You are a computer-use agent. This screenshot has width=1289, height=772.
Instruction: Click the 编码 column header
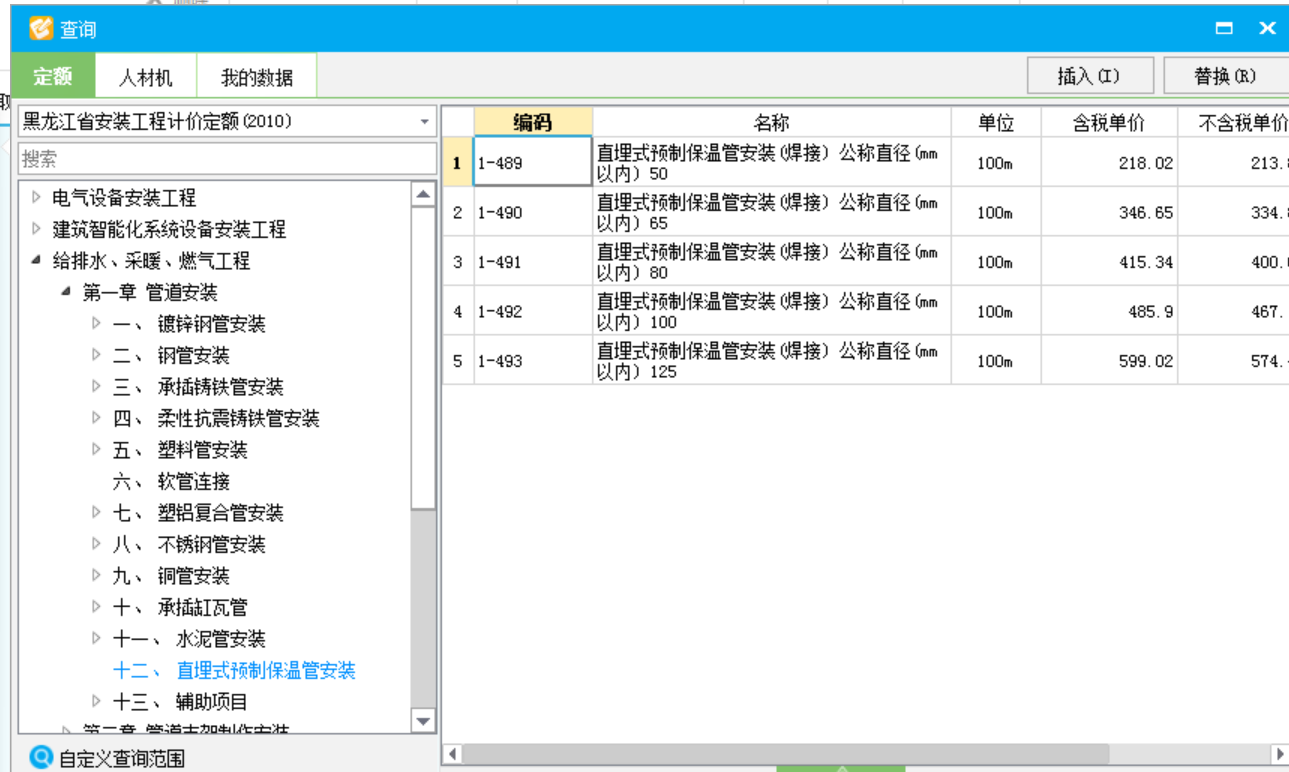point(533,122)
